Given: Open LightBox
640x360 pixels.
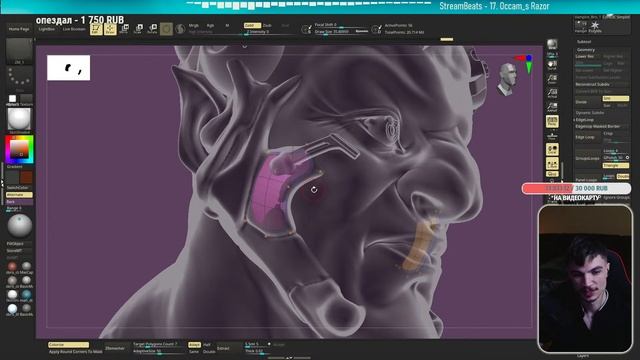Looking at the screenshot, I should (47, 29).
